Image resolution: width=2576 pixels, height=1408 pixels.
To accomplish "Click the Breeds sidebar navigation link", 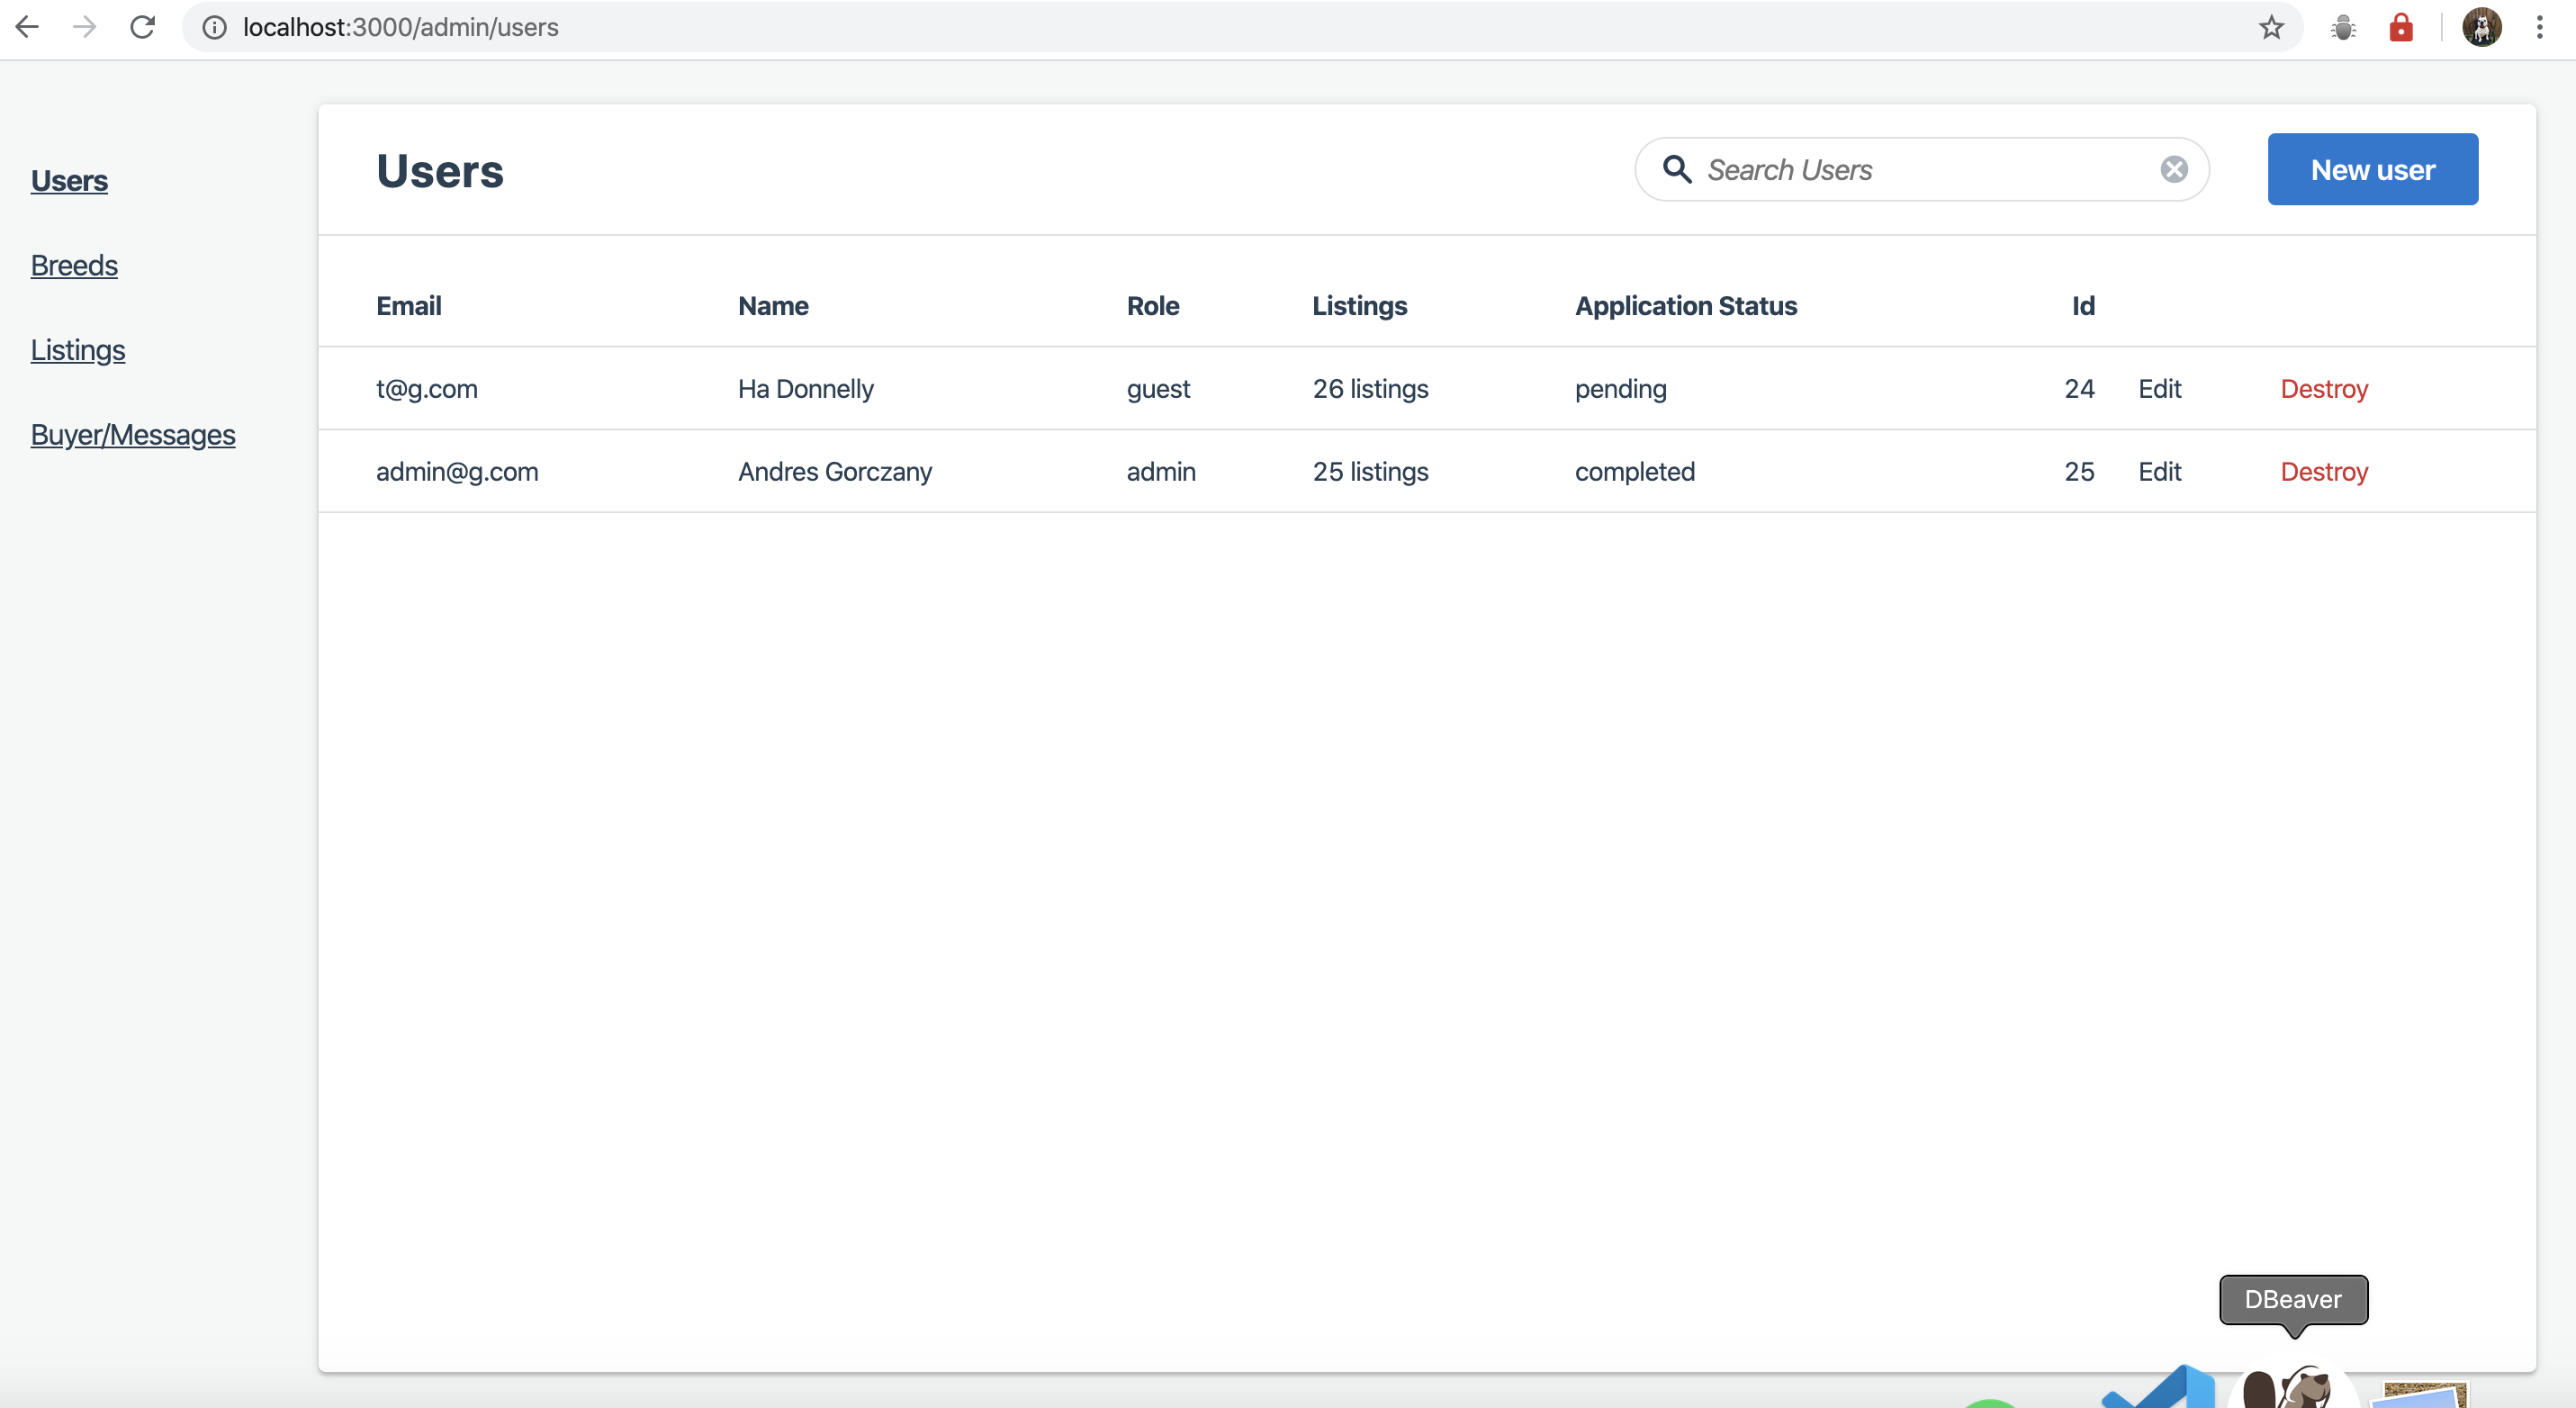I will coord(75,266).
